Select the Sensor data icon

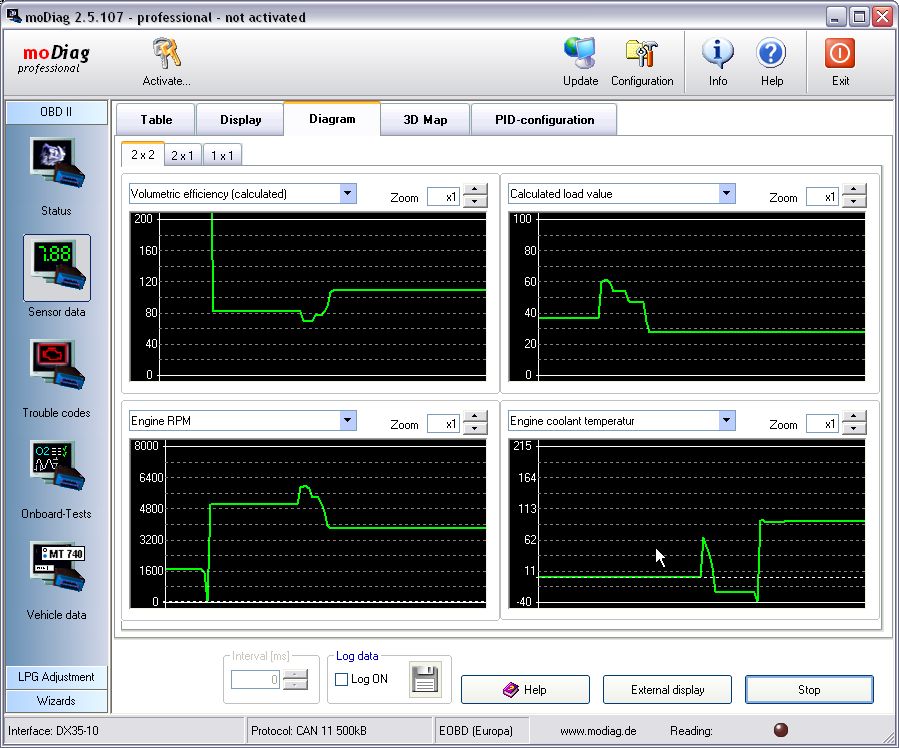pyautogui.click(x=56, y=267)
